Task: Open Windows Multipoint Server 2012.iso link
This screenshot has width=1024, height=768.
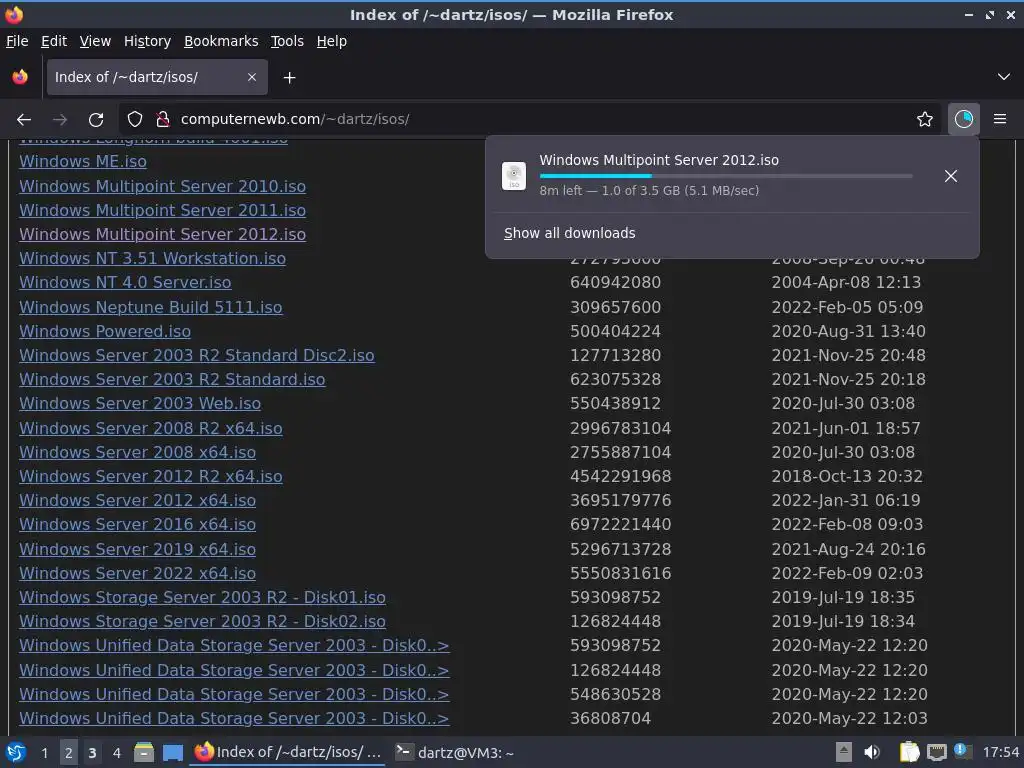Action: [163, 234]
